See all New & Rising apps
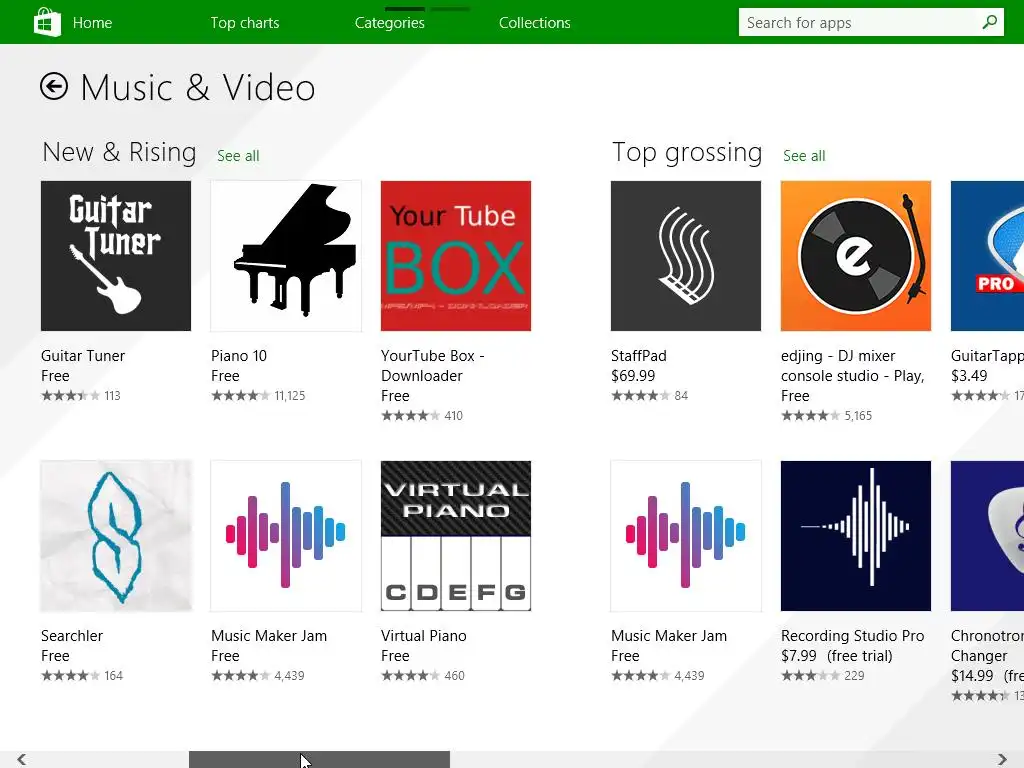Image resolution: width=1024 pixels, height=768 pixels. pos(238,156)
